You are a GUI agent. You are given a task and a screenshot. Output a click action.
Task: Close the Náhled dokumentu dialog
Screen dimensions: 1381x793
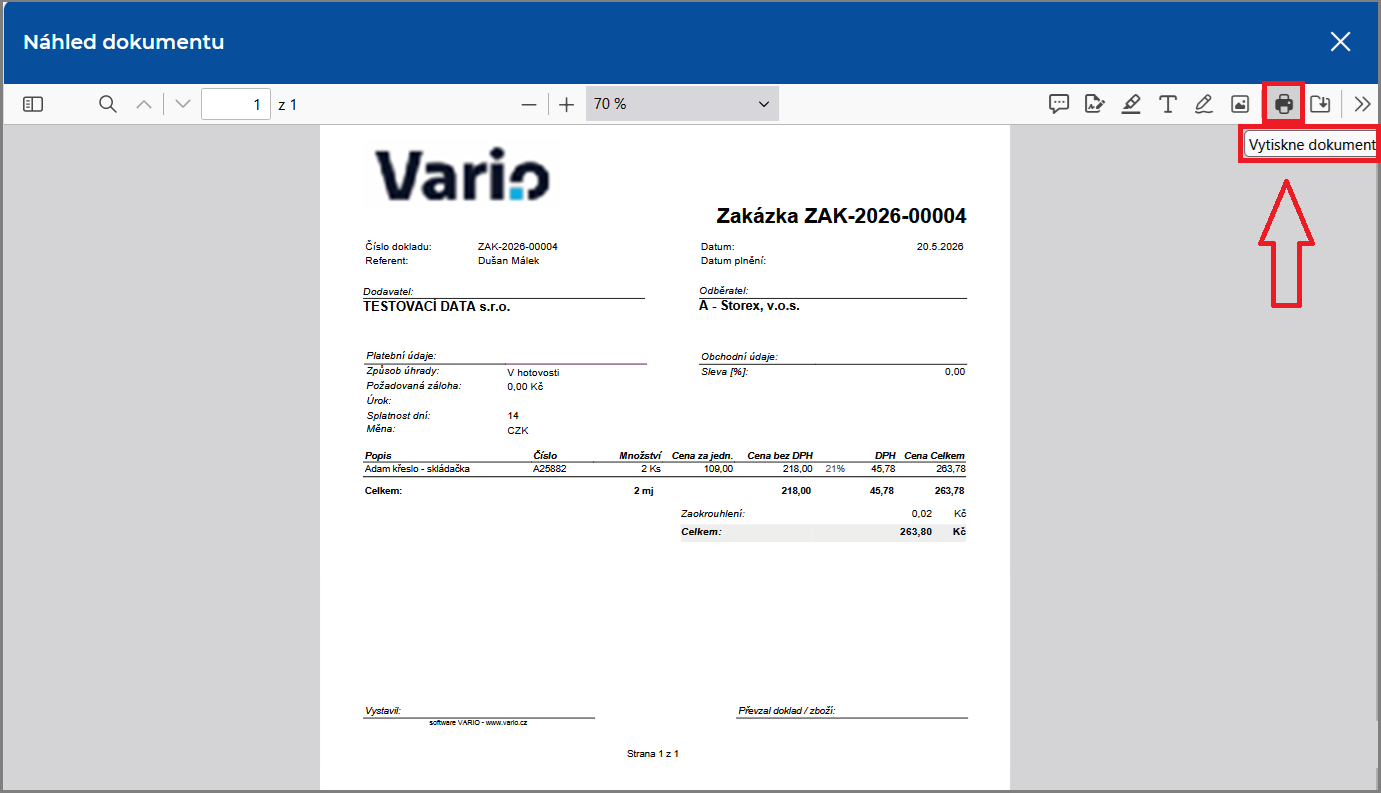[x=1340, y=41]
